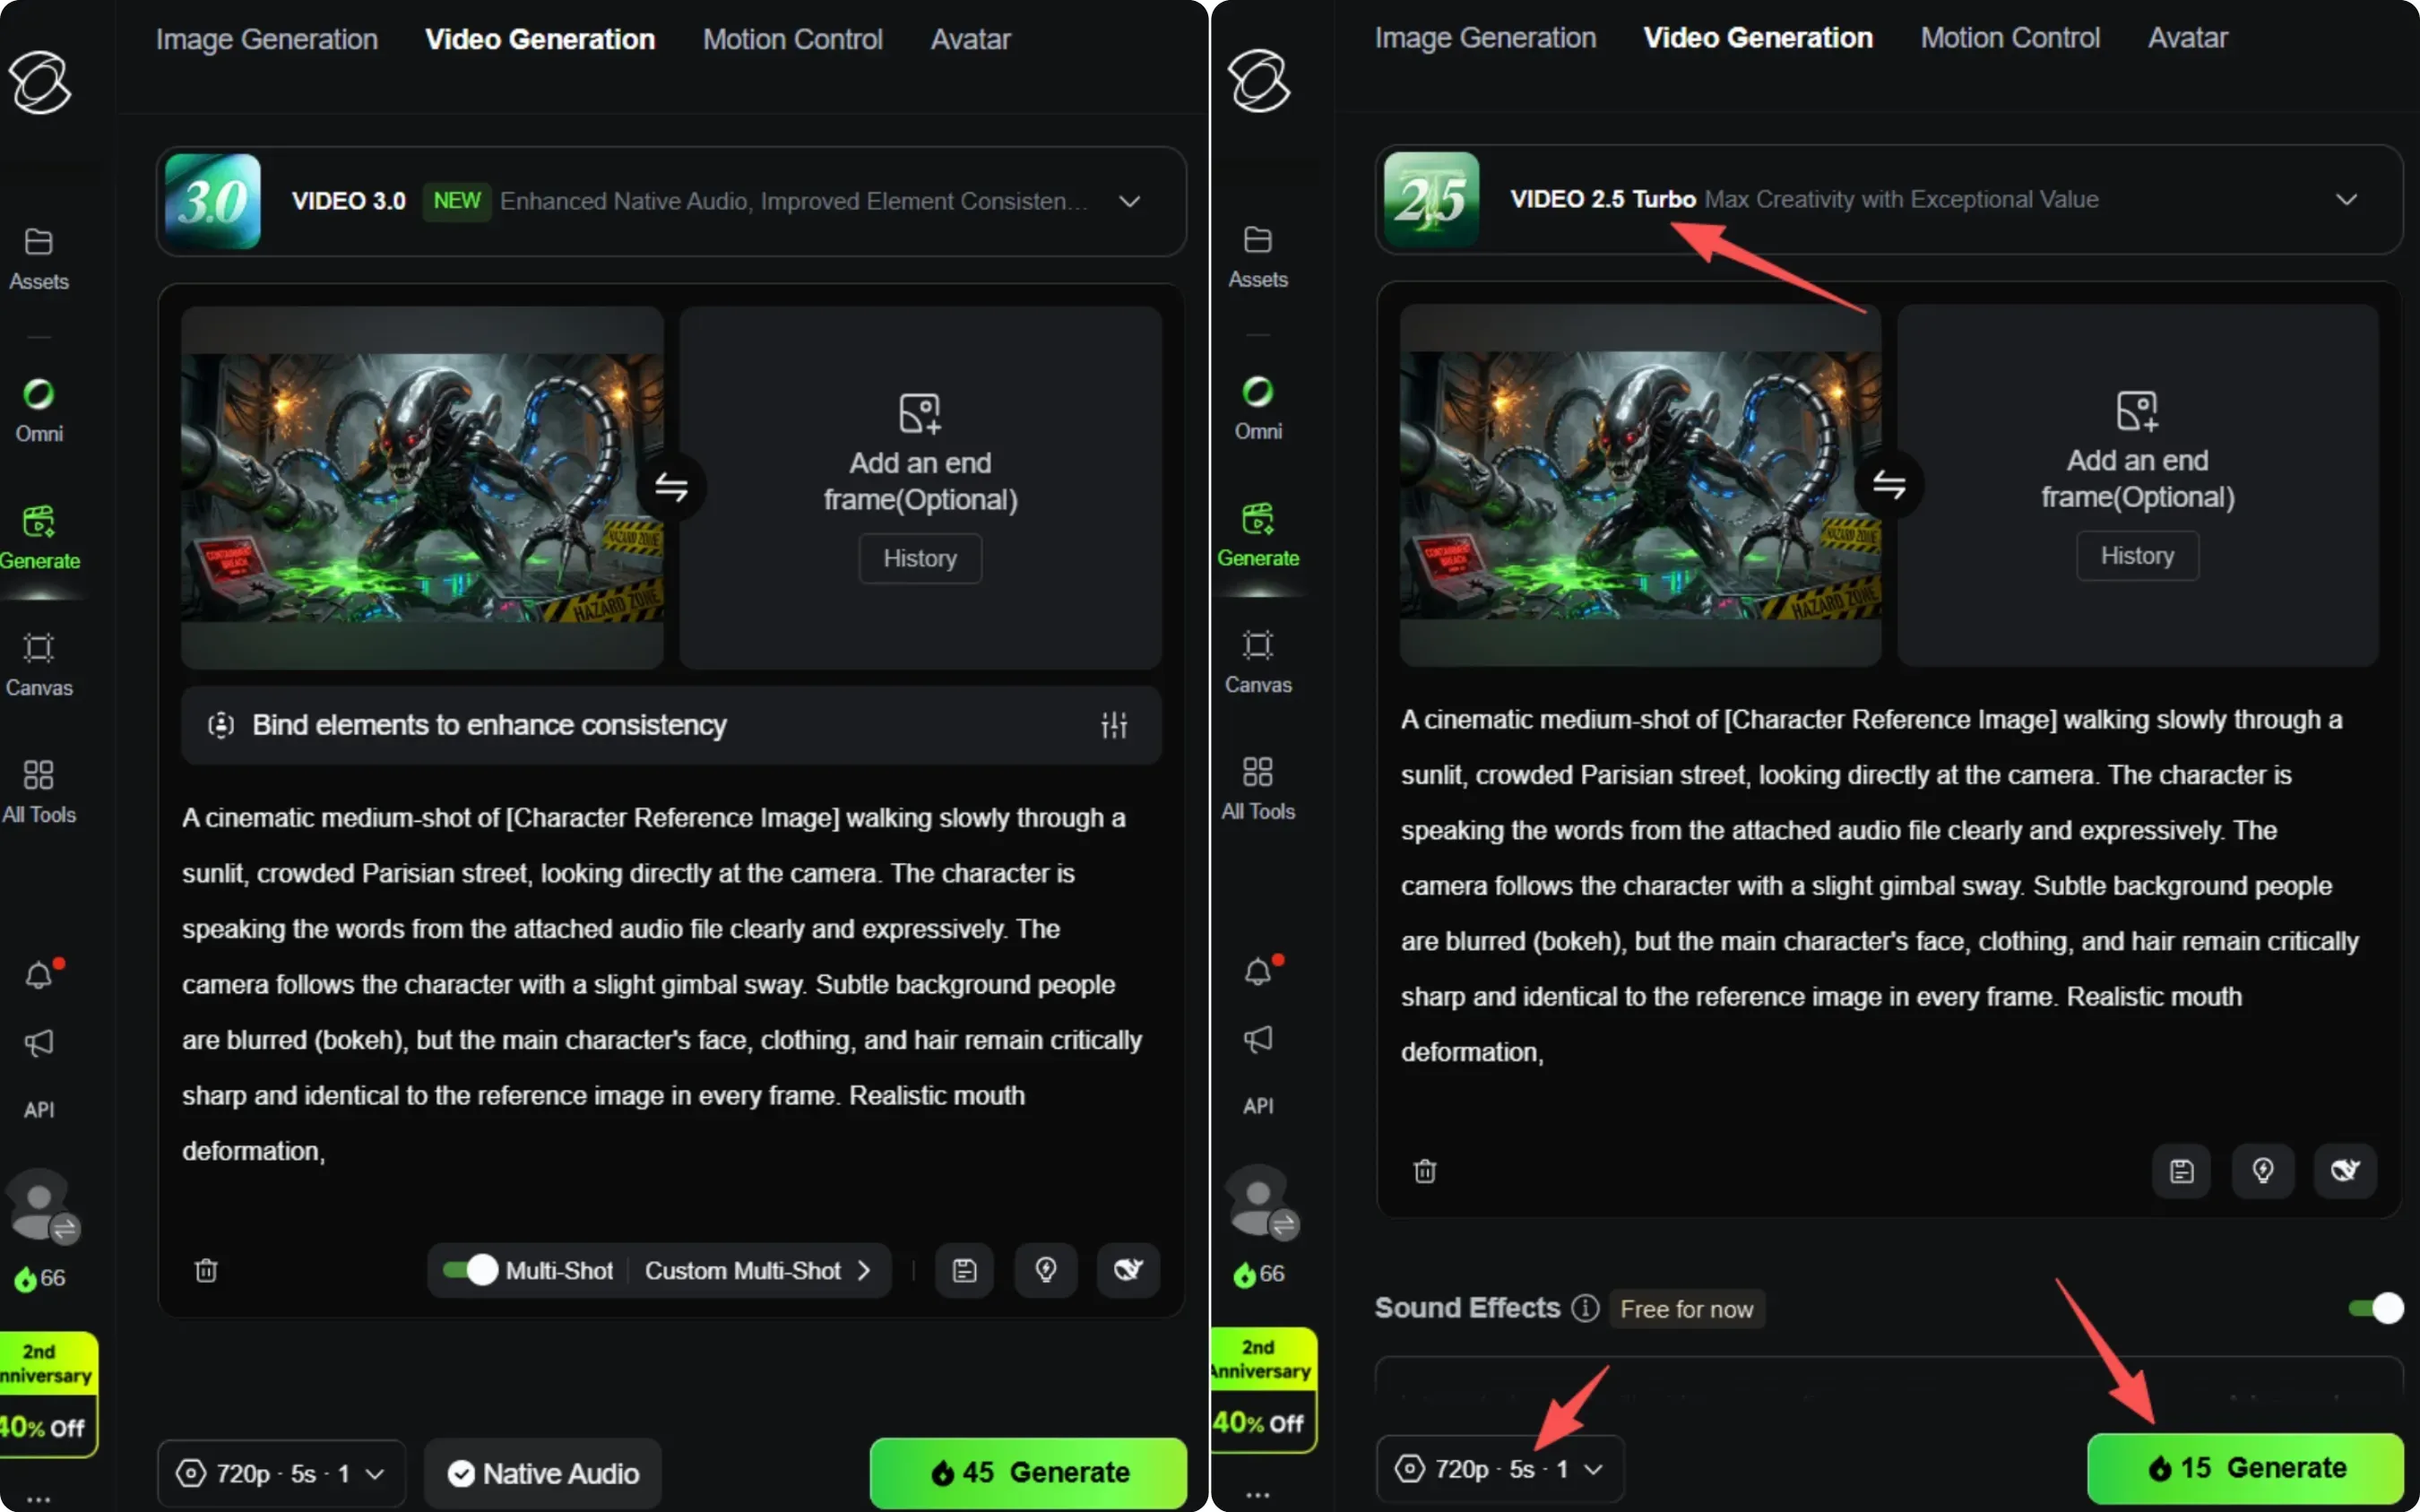
Task: Switch to Avatar tab in right panel
Action: click(2188, 37)
